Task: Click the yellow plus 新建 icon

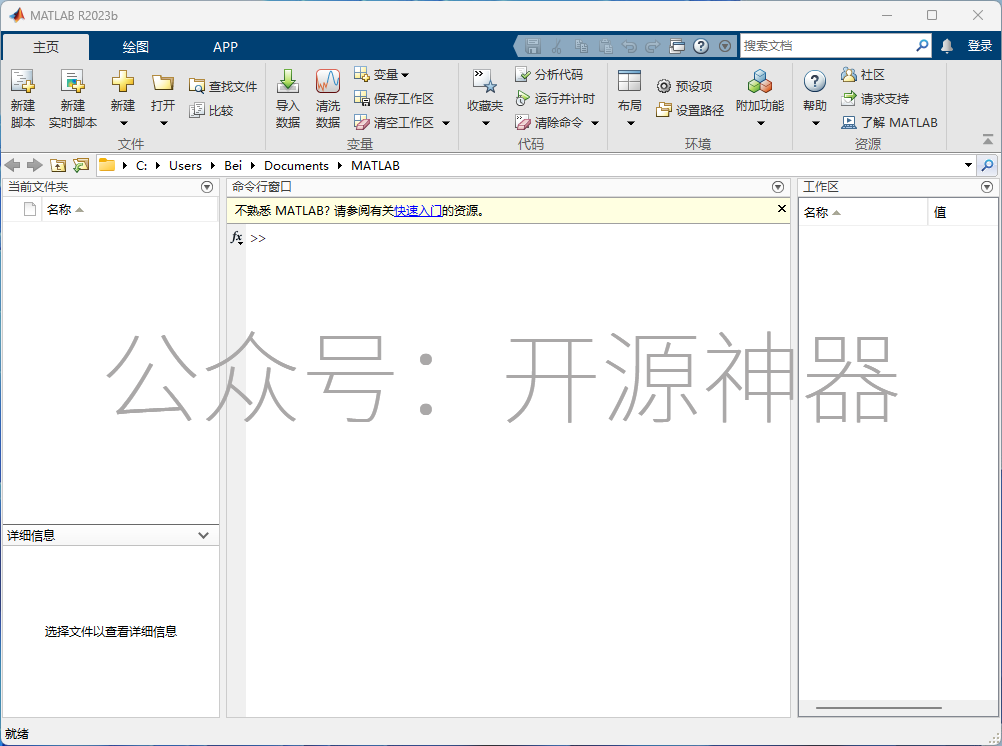Action: pyautogui.click(x=123, y=82)
